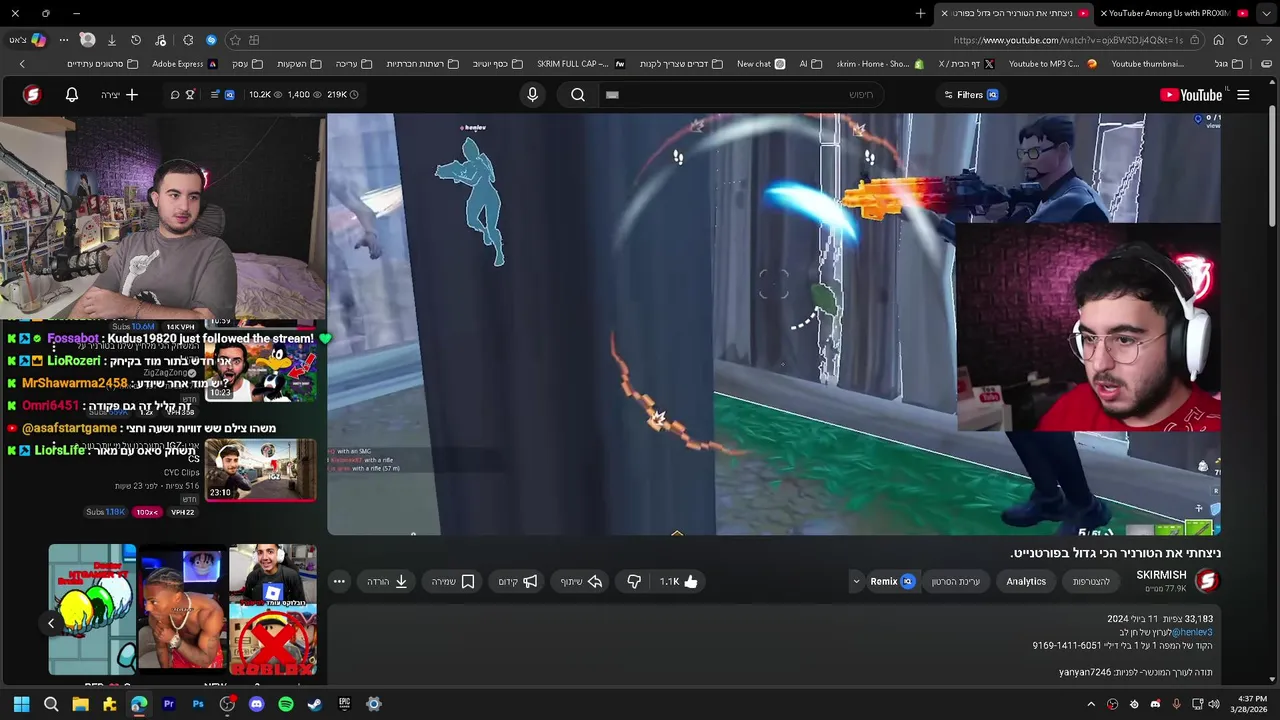1280x720 pixels.
Task: Open Discord from the taskbar
Action: (x=256, y=704)
